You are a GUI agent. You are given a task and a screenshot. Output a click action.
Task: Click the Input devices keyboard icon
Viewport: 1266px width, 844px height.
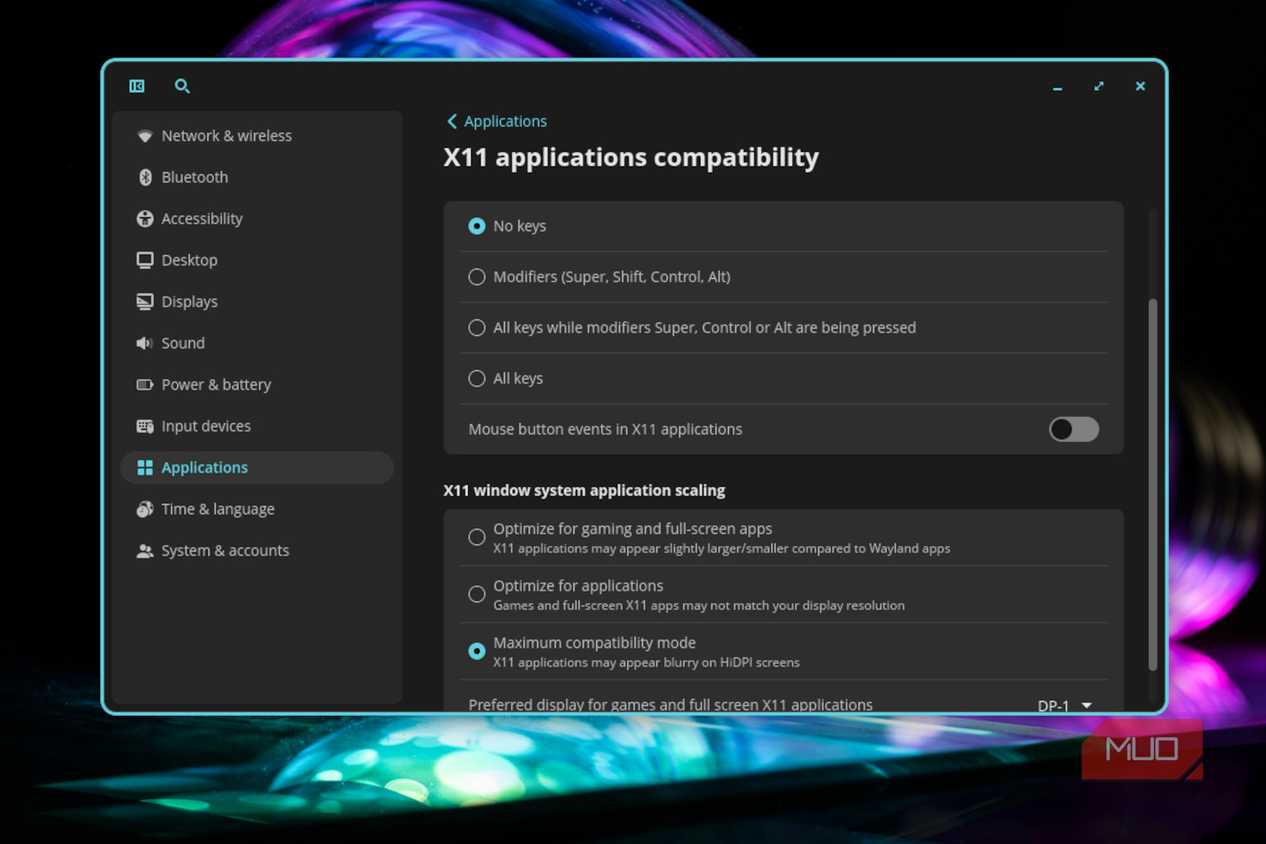click(145, 426)
